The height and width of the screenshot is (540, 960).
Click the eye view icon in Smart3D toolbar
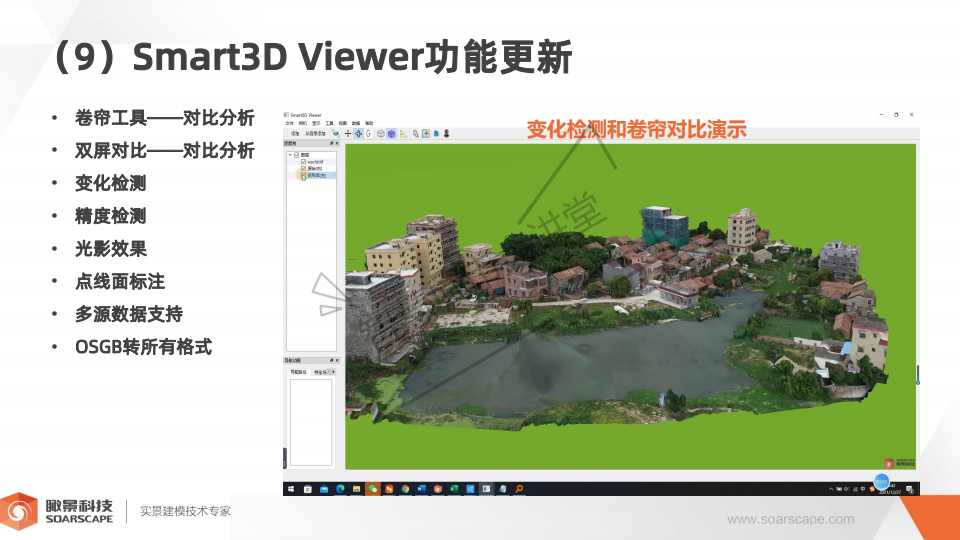(x=336, y=133)
